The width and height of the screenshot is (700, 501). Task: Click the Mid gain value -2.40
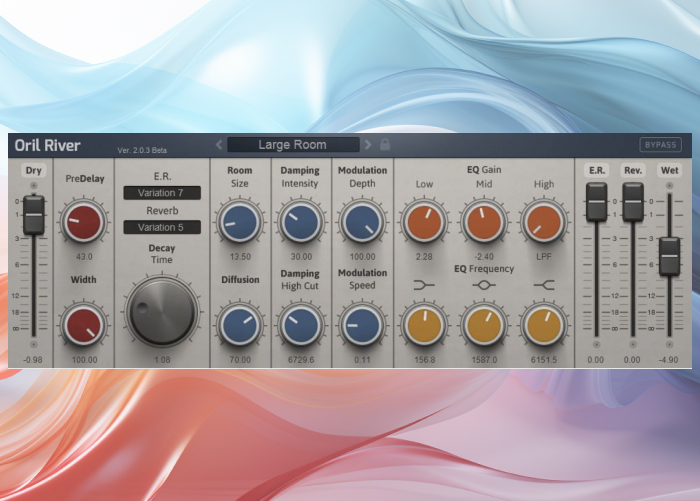[x=484, y=257]
